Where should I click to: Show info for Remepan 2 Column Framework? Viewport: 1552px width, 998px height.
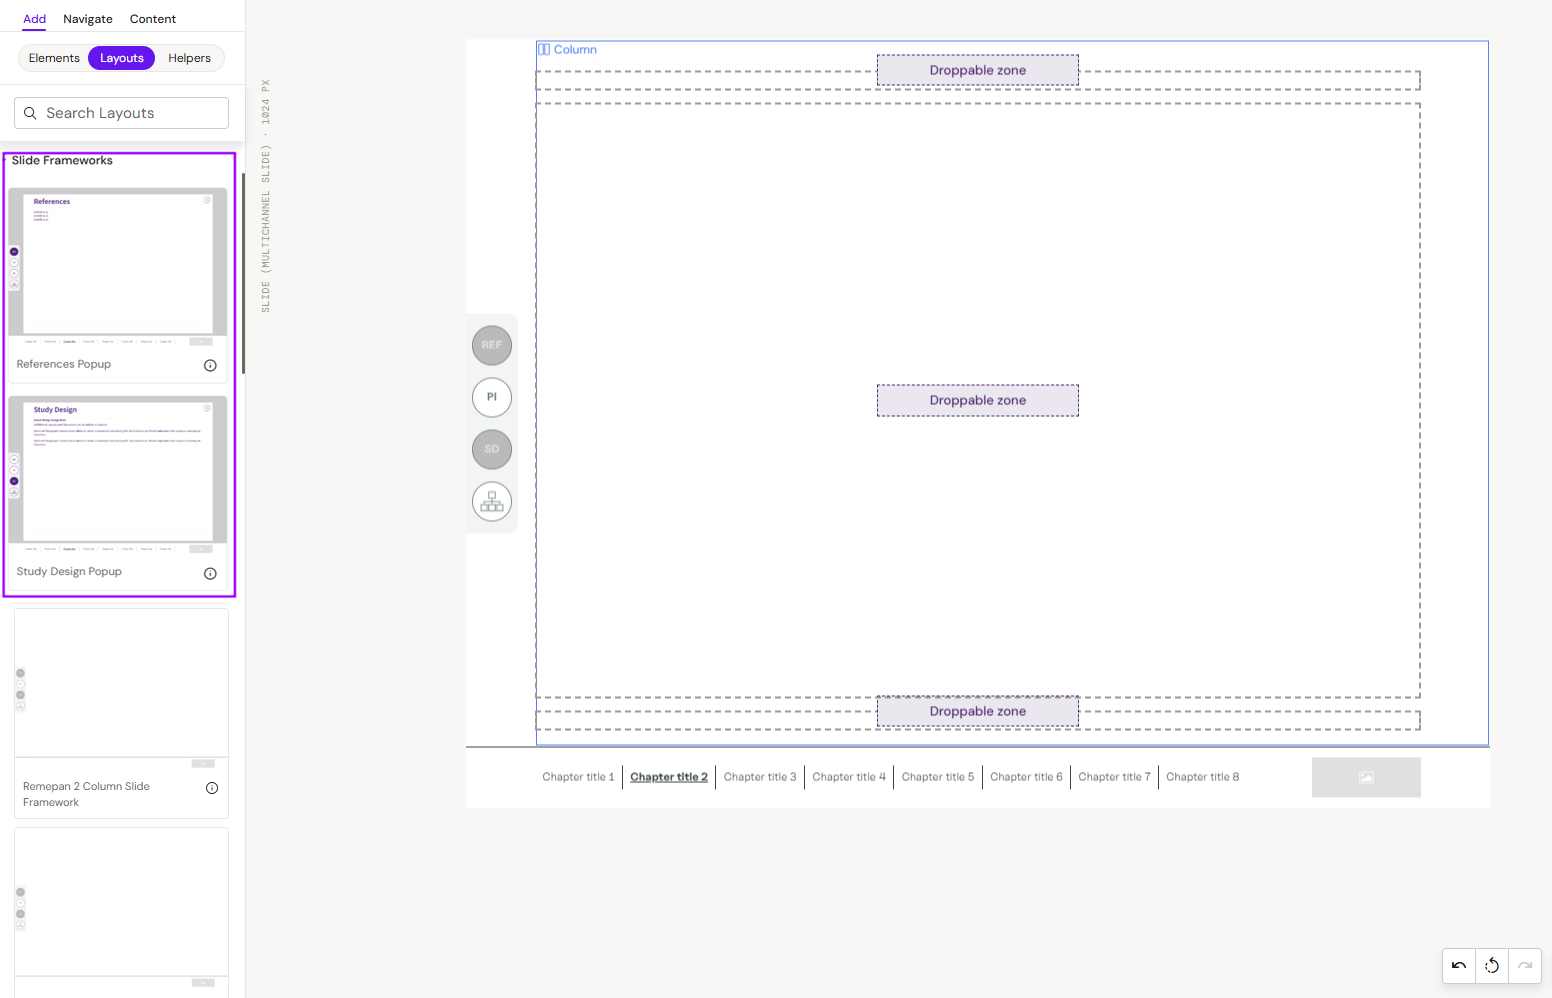point(212,788)
